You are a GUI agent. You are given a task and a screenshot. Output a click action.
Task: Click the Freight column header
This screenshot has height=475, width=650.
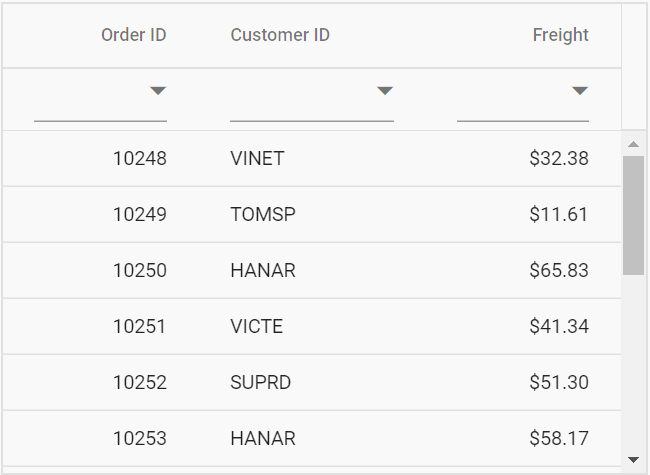pyautogui.click(x=560, y=35)
